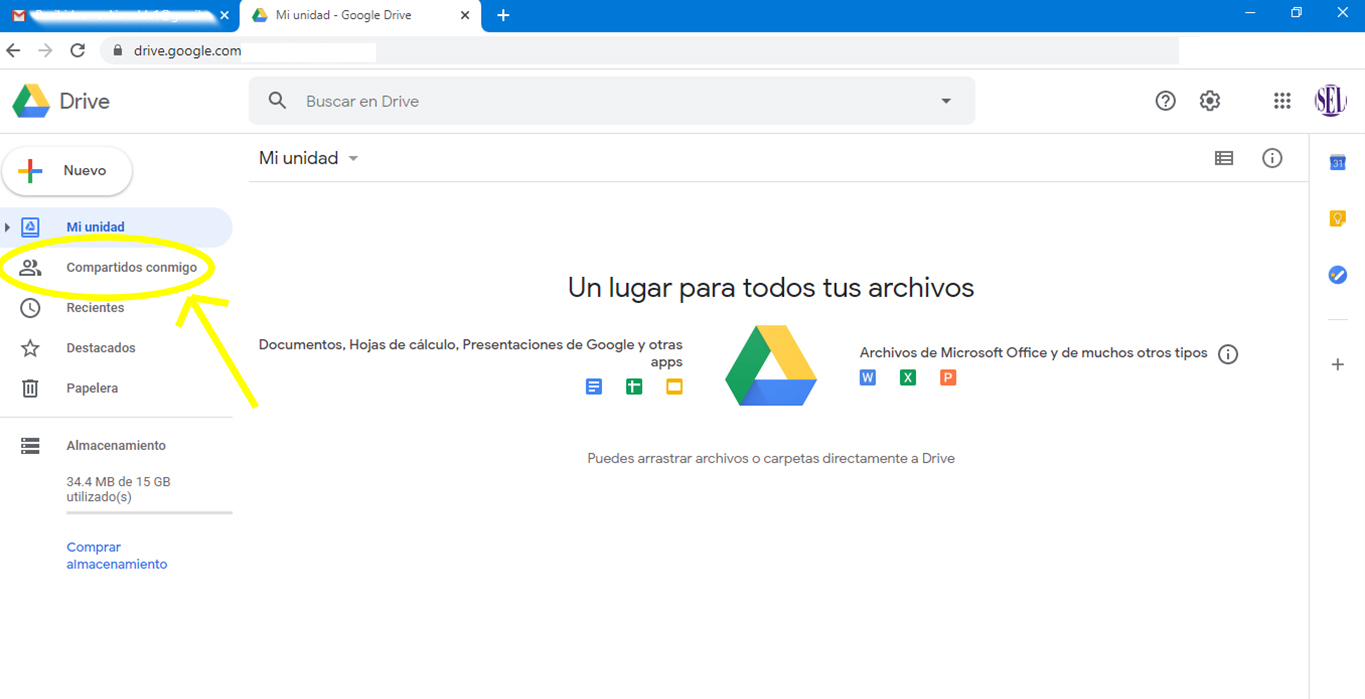Screen dimensions: 1365x699
Task: Open the Comprar almacenamiento link
Action: (116, 555)
